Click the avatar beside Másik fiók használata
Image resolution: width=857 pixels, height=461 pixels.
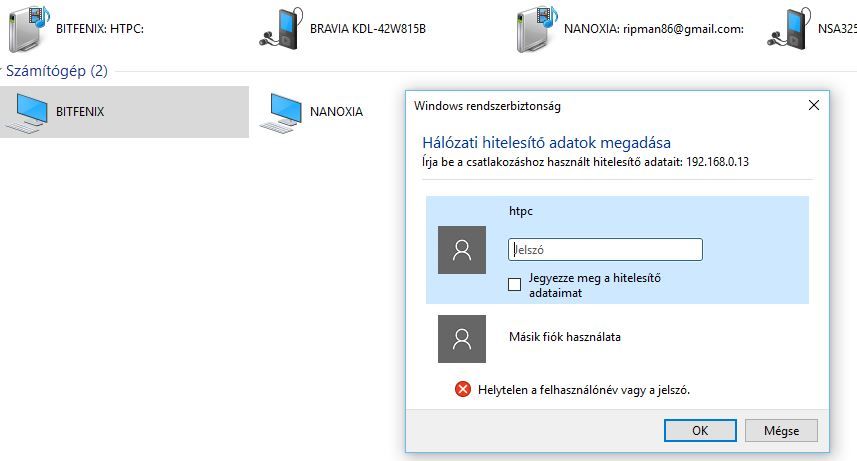click(462, 339)
